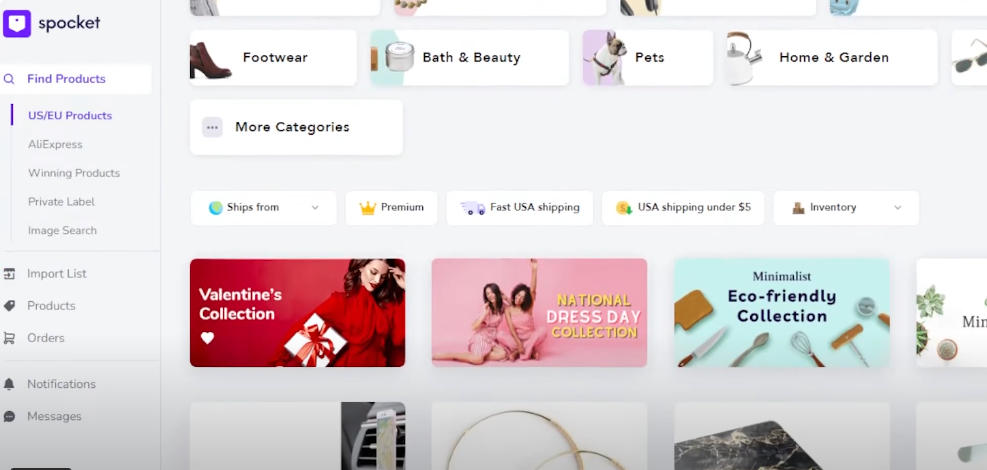Click the More Categories ellipsis icon

click(212, 127)
